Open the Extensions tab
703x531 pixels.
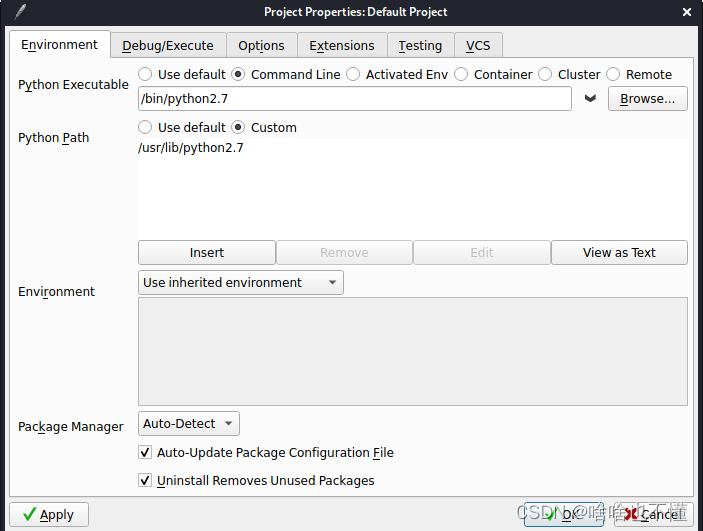pos(342,45)
